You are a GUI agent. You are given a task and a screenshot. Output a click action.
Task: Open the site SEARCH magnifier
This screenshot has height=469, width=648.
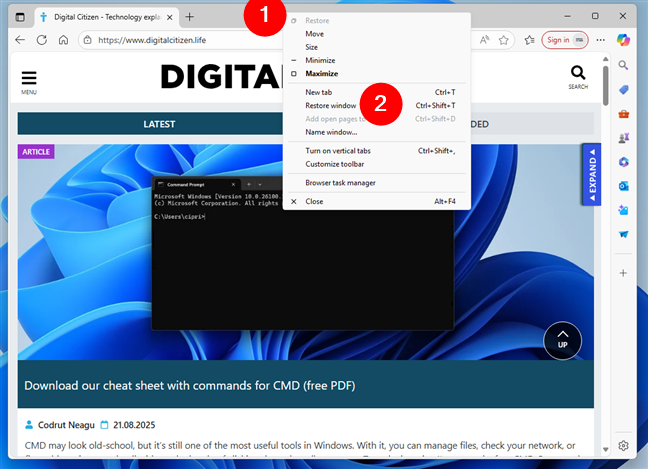pyautogui.click(x=578, y=77)
